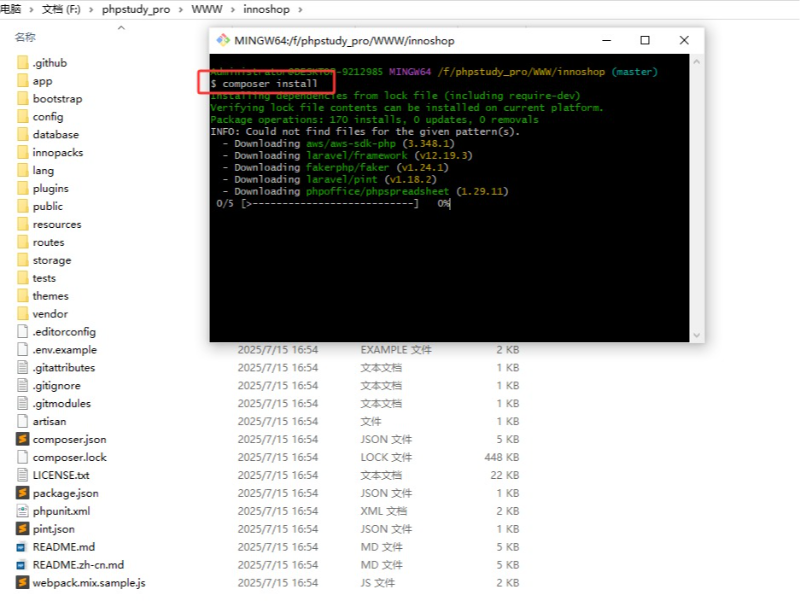Screen dimensions: 800x601
Task: Click the webpack.mix.sample.js file icon
Action: 22,582
